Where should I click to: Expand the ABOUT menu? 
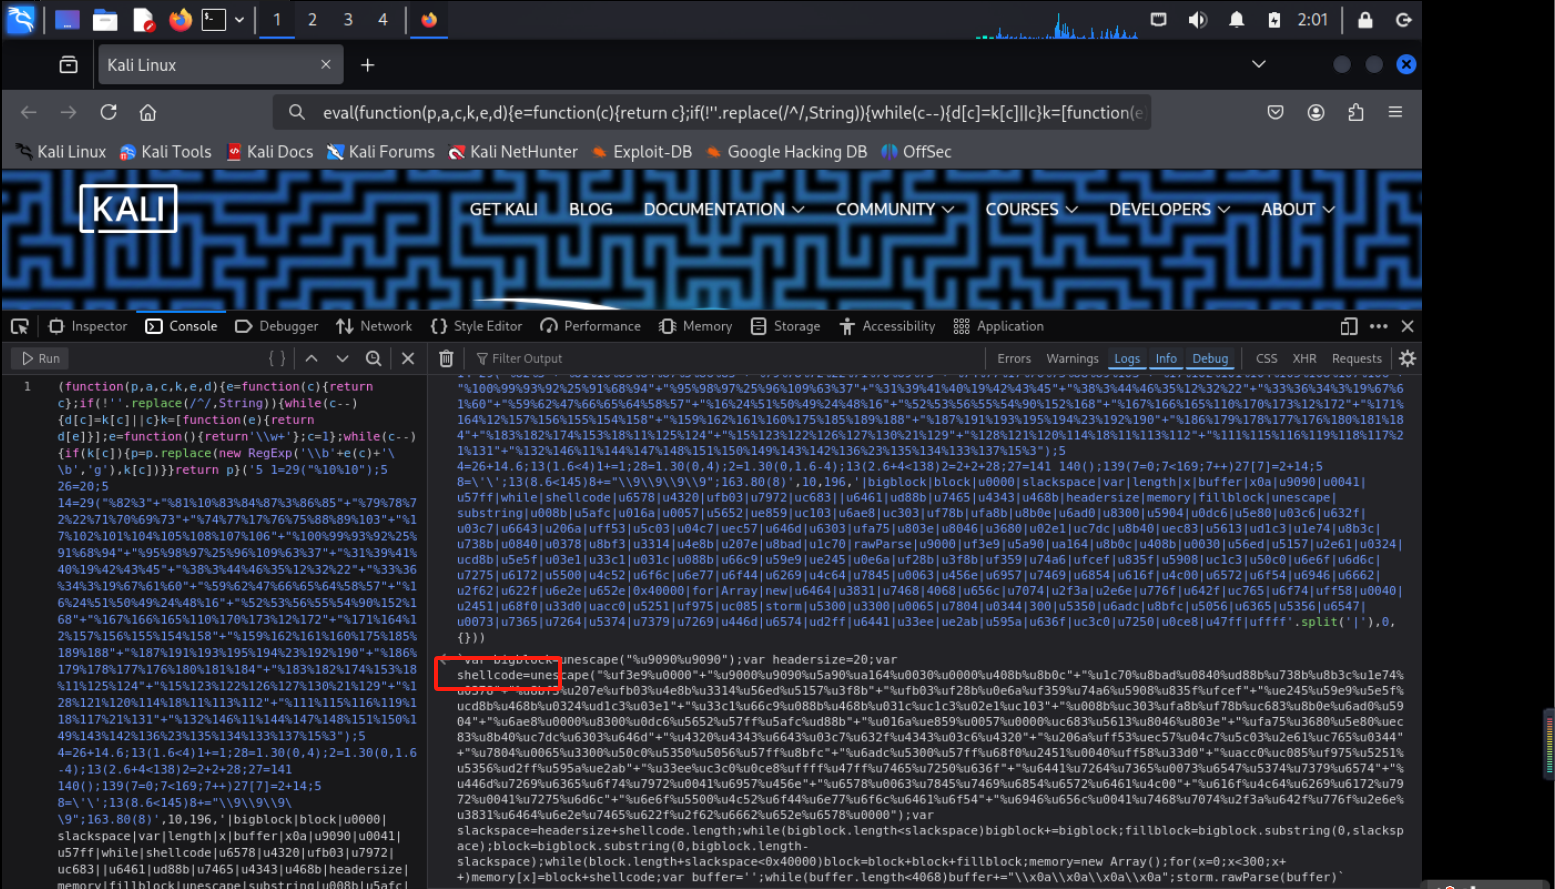point(1298,209)
